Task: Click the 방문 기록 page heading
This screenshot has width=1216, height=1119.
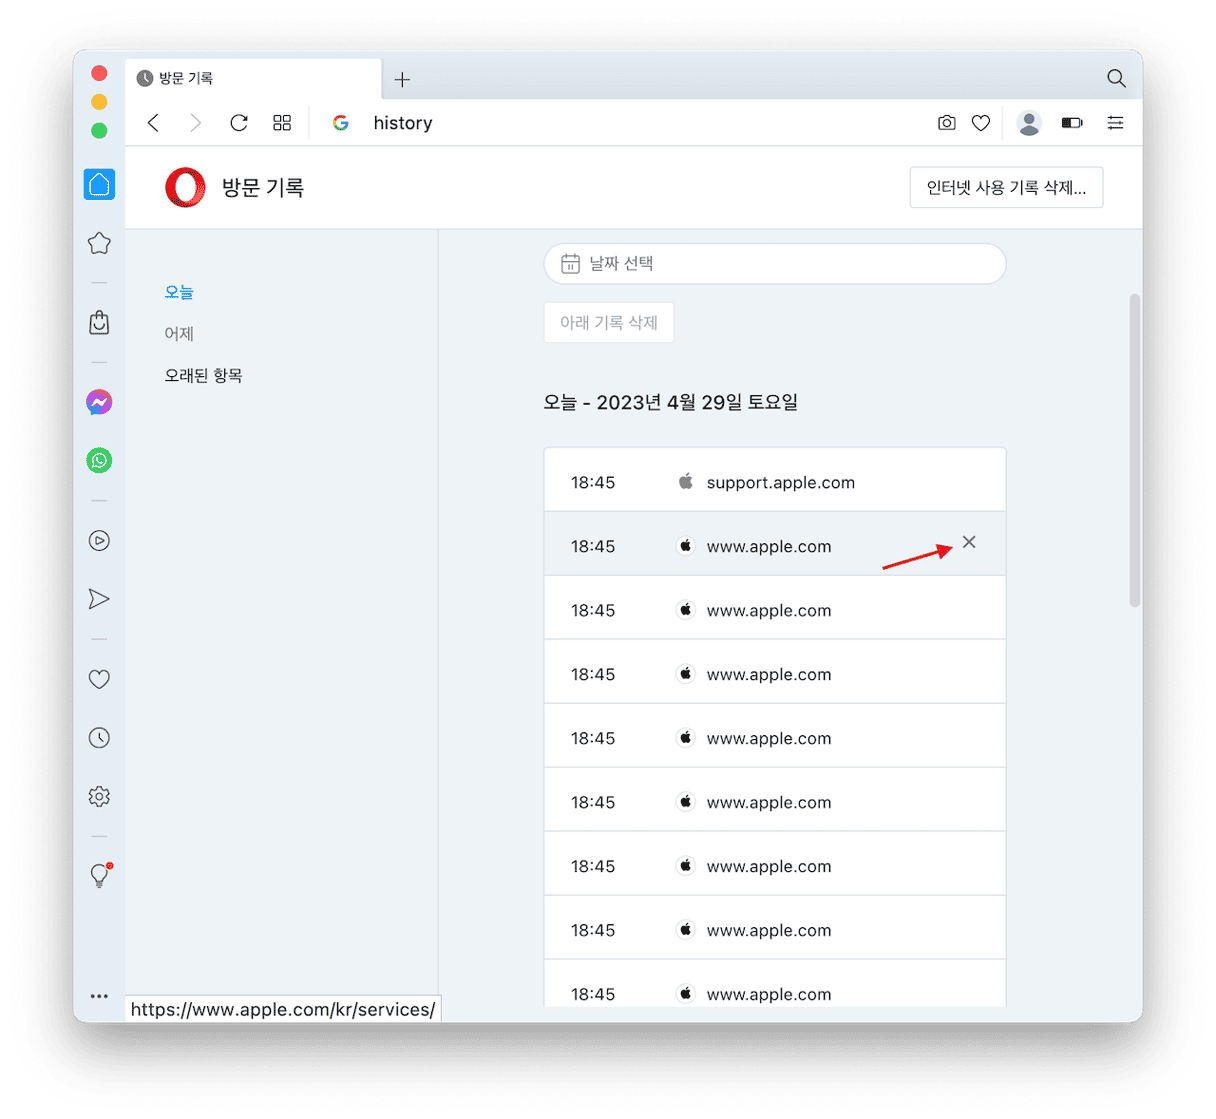Action: 263,188
